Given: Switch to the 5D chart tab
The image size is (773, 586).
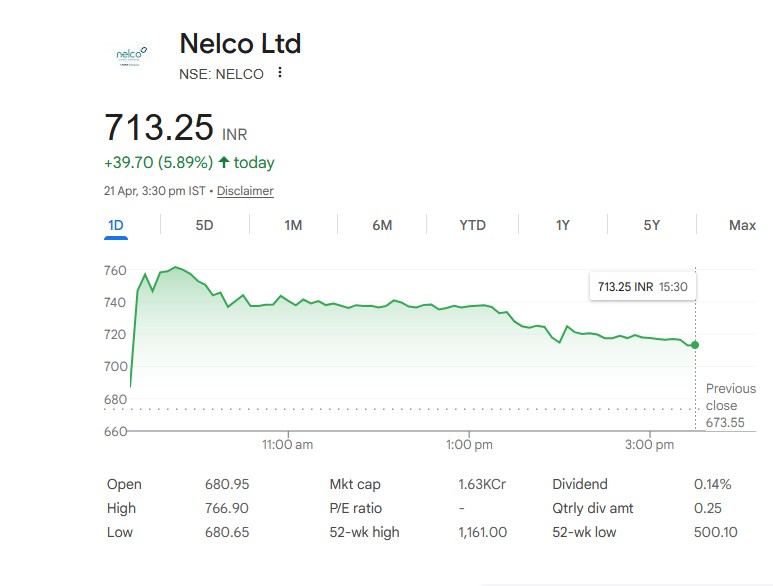Looking at the screenshot, I should [204, 225].
